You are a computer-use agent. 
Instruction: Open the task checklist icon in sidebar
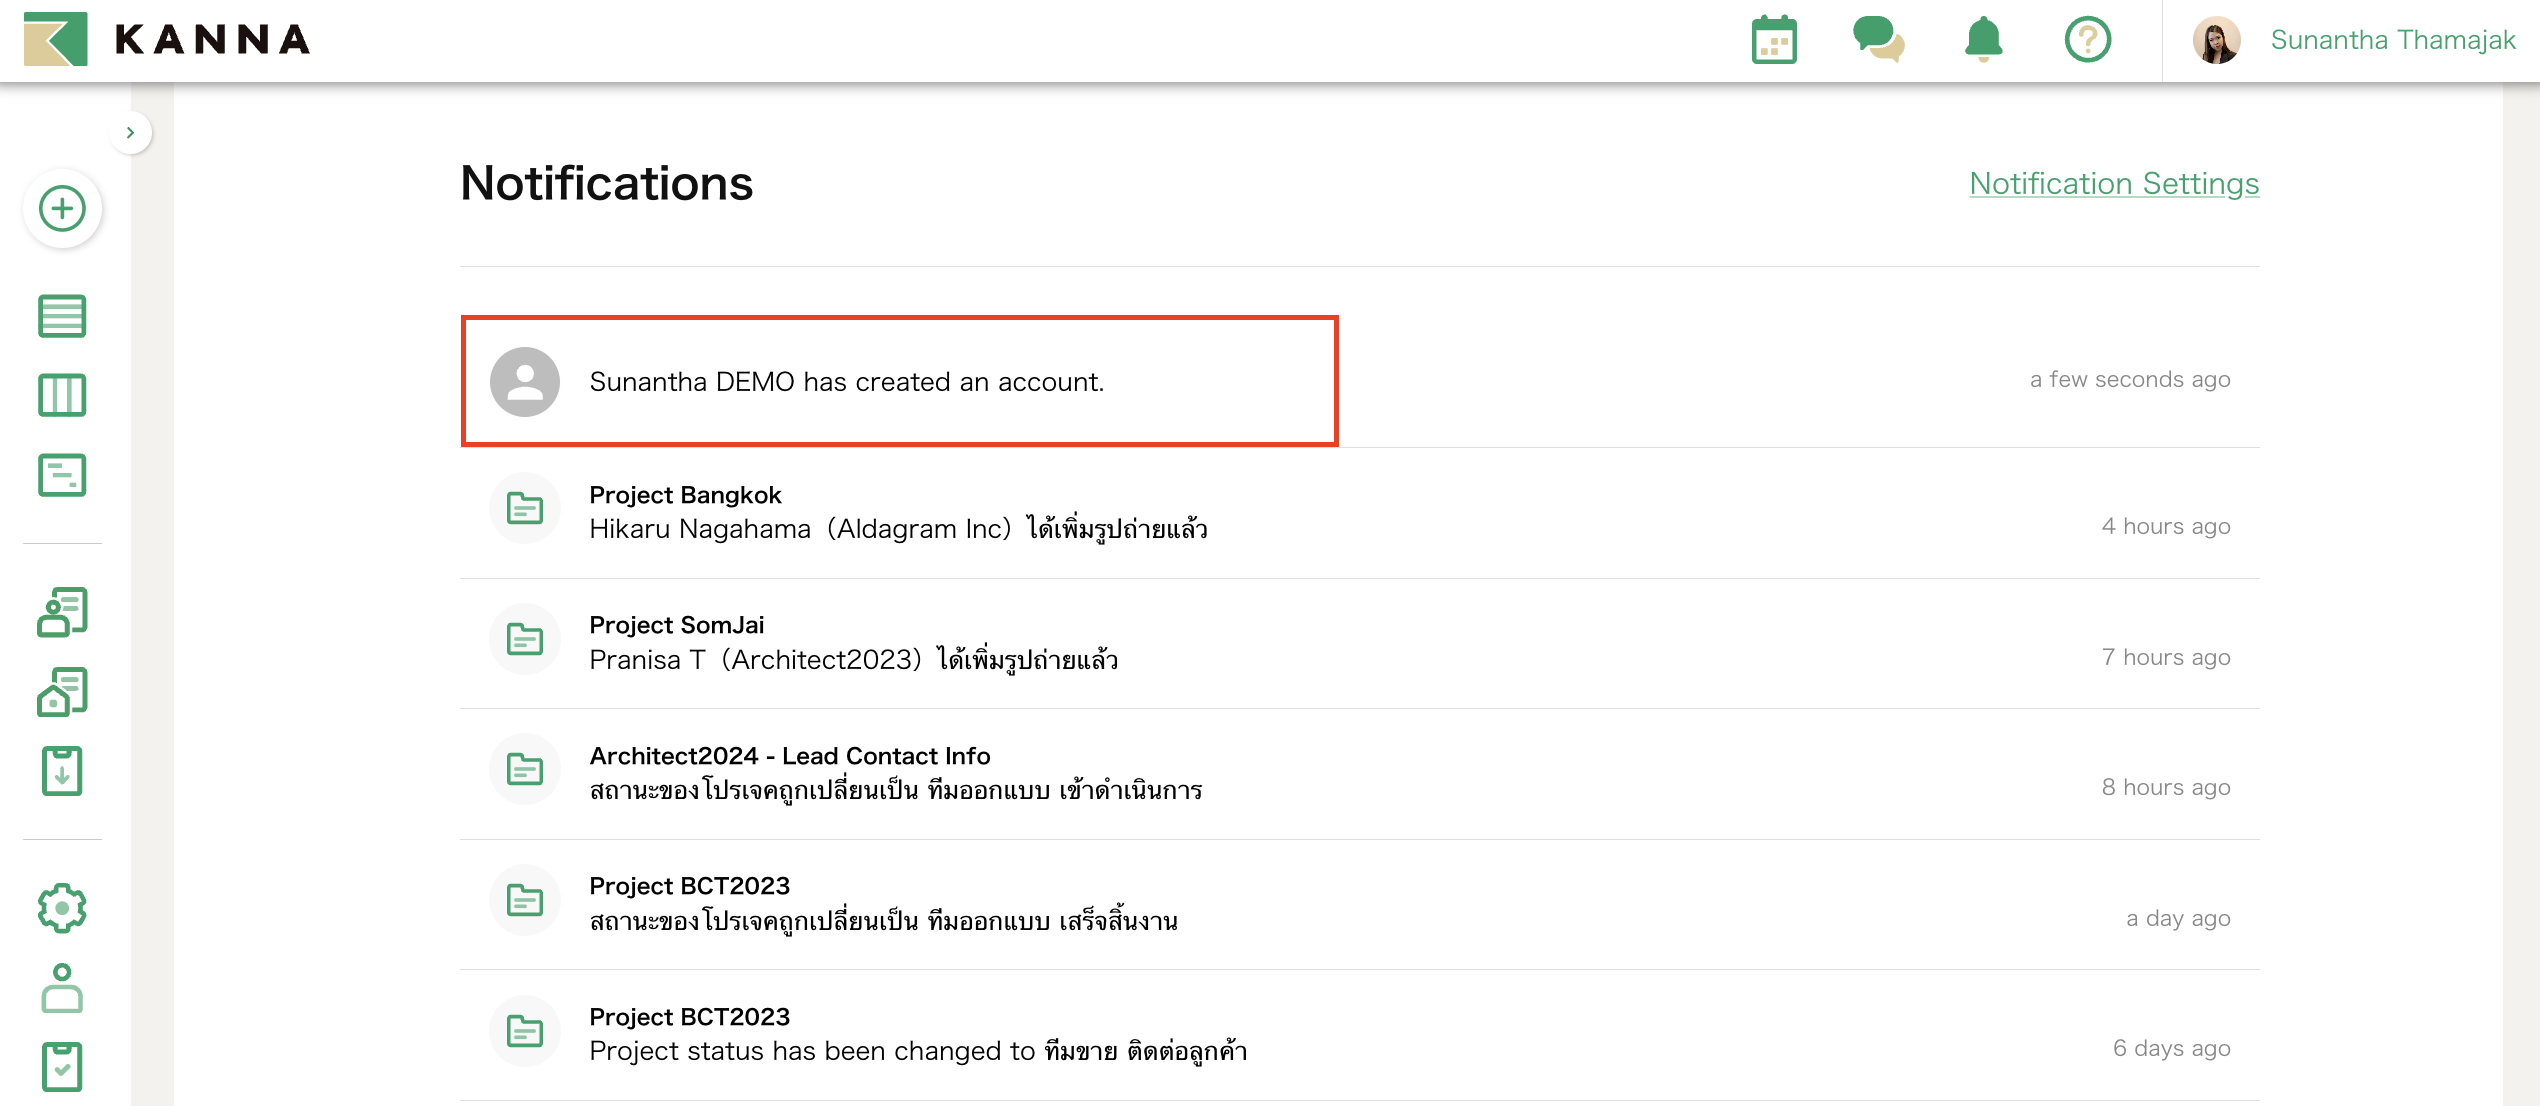(62, 1067)
